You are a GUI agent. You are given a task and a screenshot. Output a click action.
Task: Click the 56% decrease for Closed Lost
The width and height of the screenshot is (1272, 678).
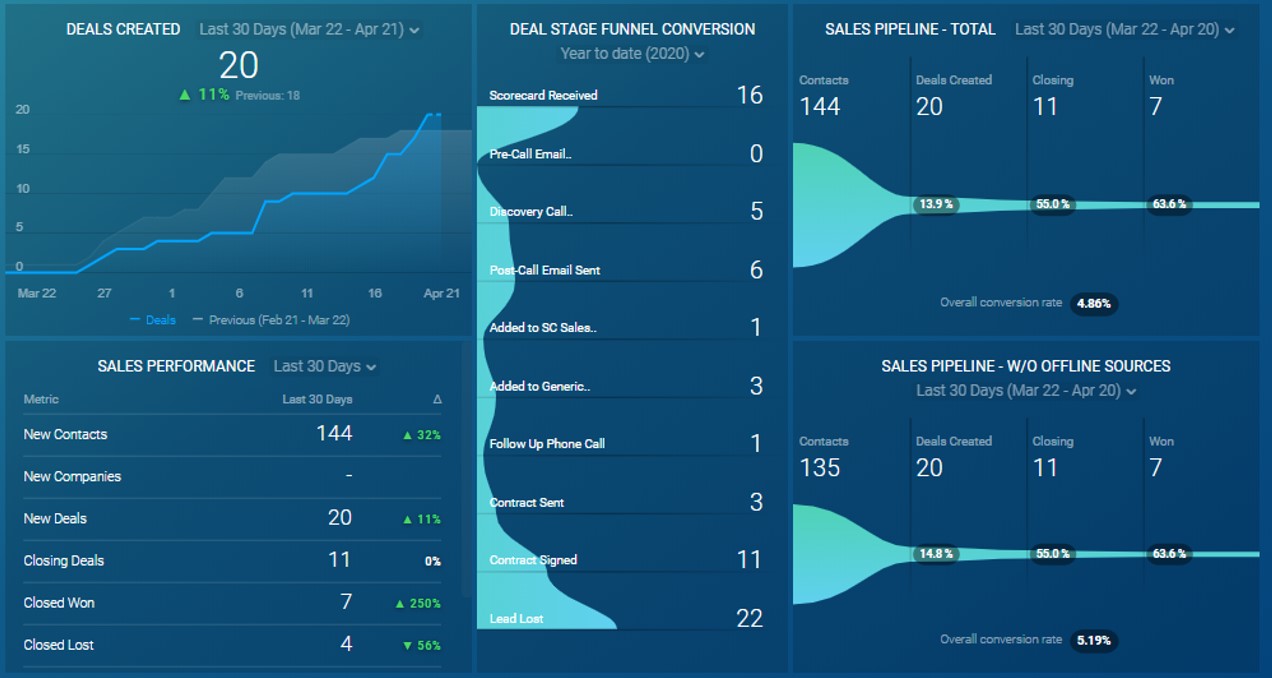point(421,646)
